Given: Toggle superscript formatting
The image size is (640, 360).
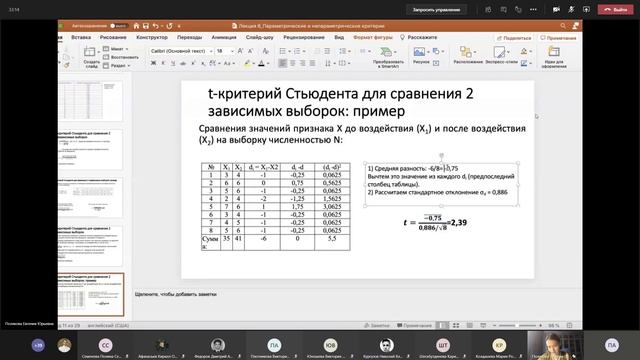Looking at the screenshot, I should click(x=193, y=63).
